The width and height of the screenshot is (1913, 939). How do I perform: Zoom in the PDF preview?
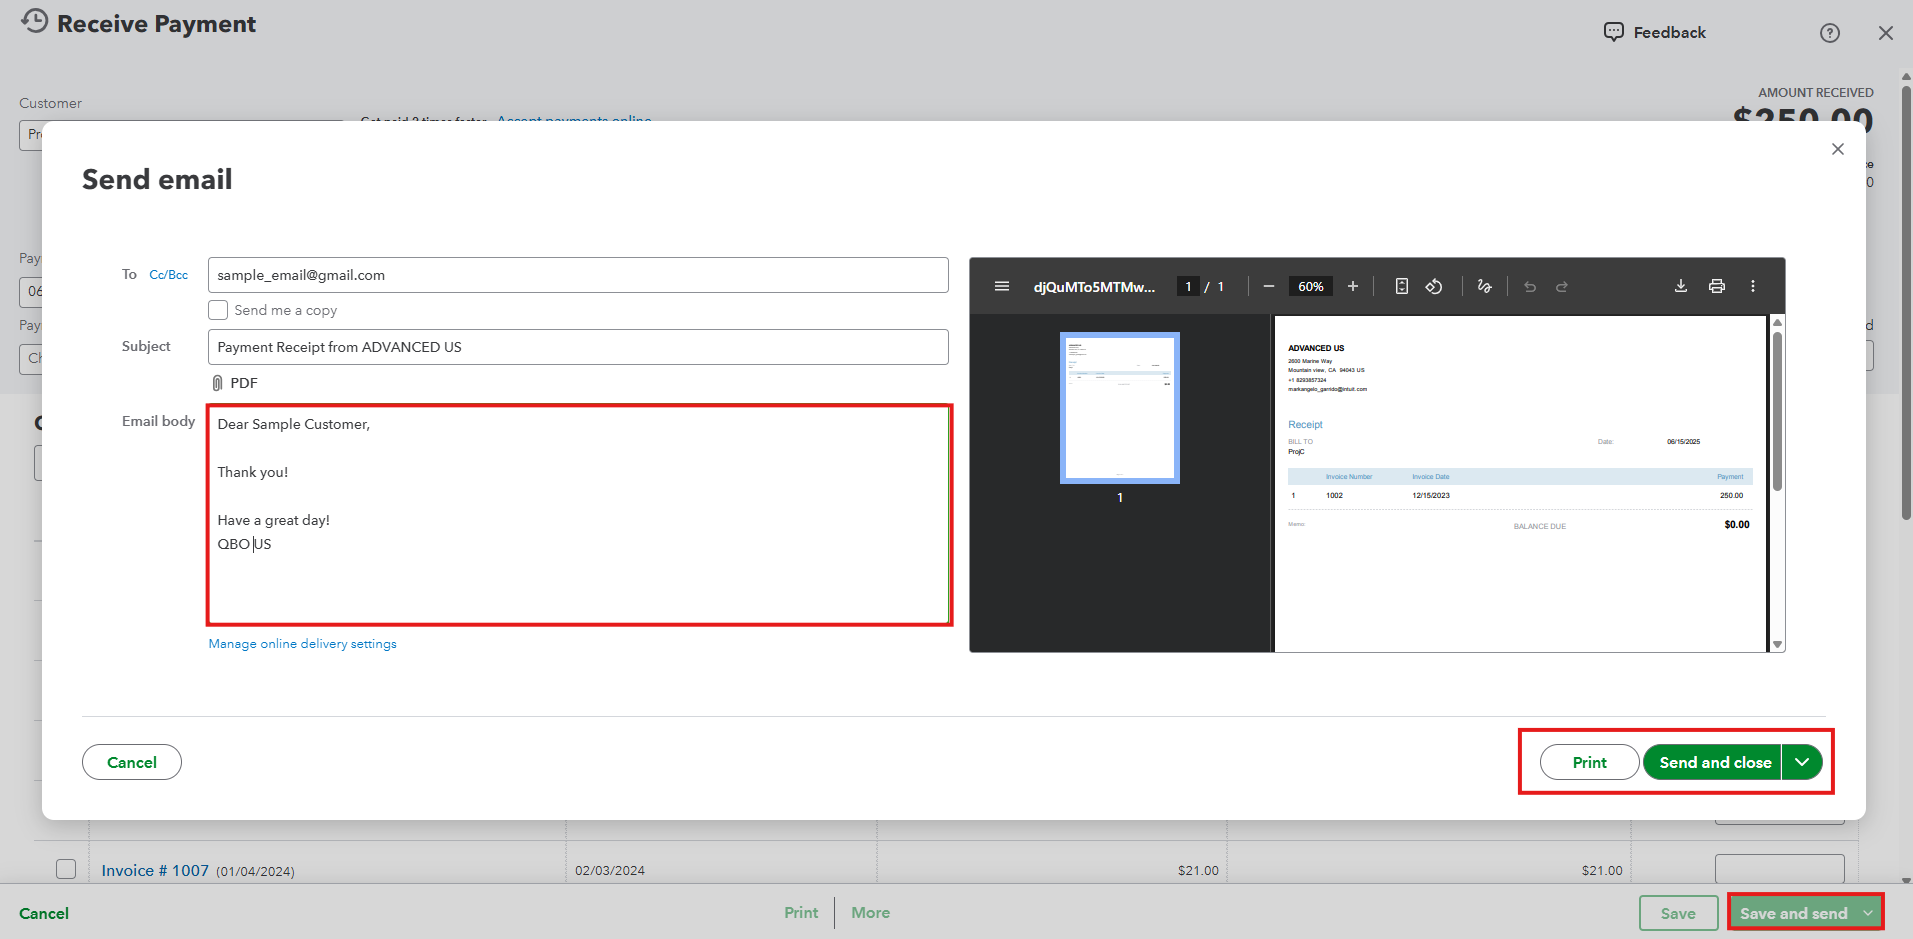[1352, 287]
